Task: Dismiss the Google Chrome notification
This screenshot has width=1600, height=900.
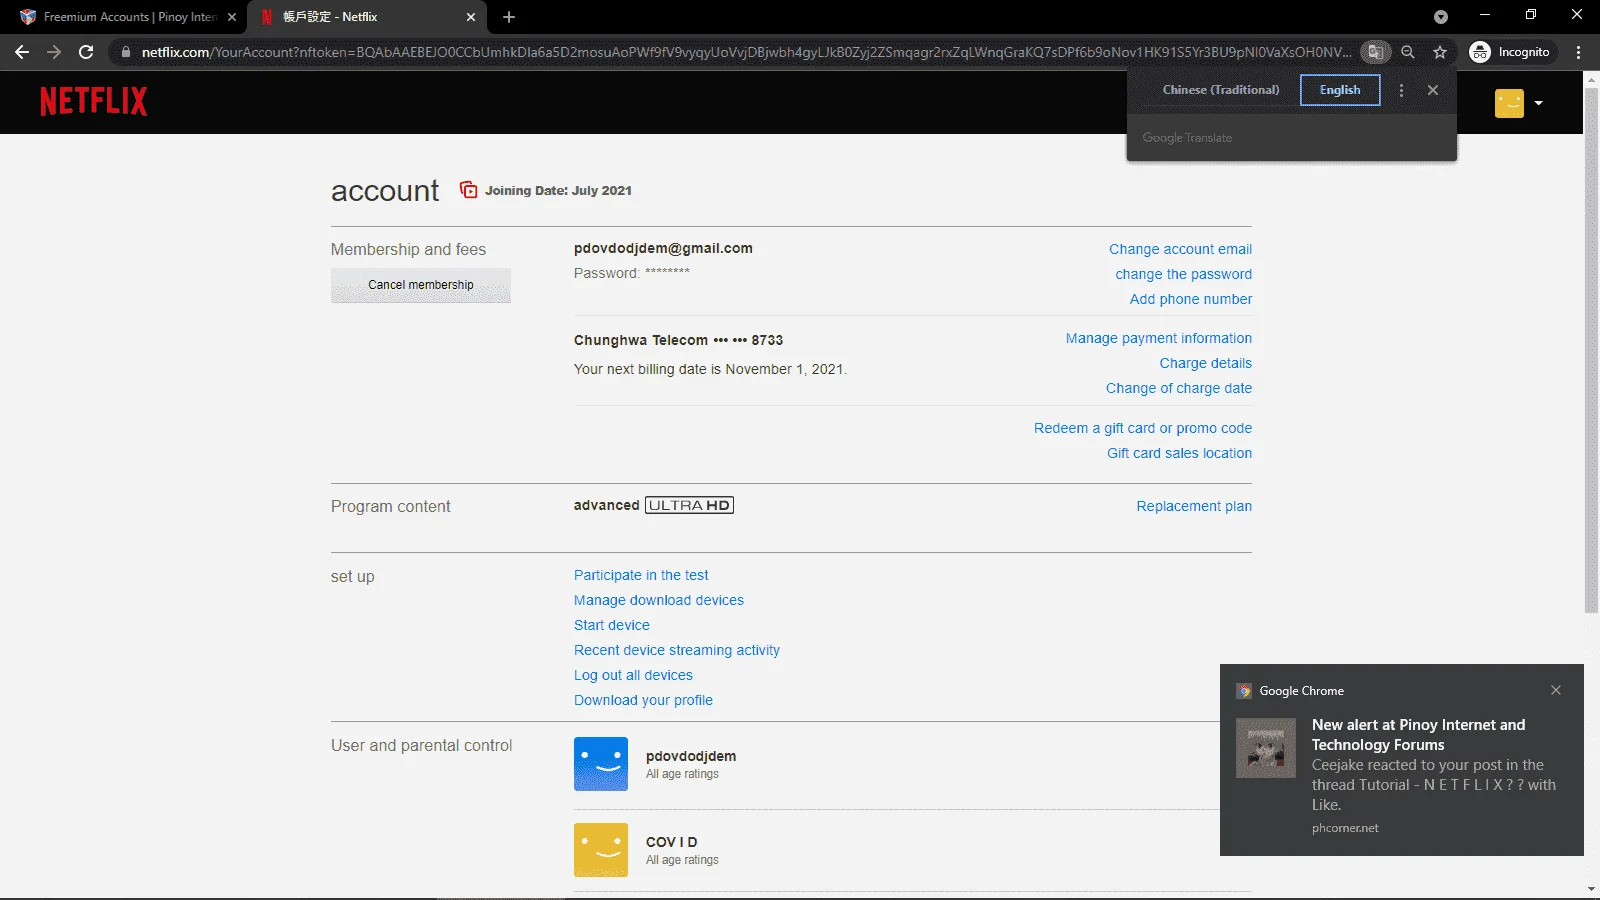Action: tap(1556, 690)
